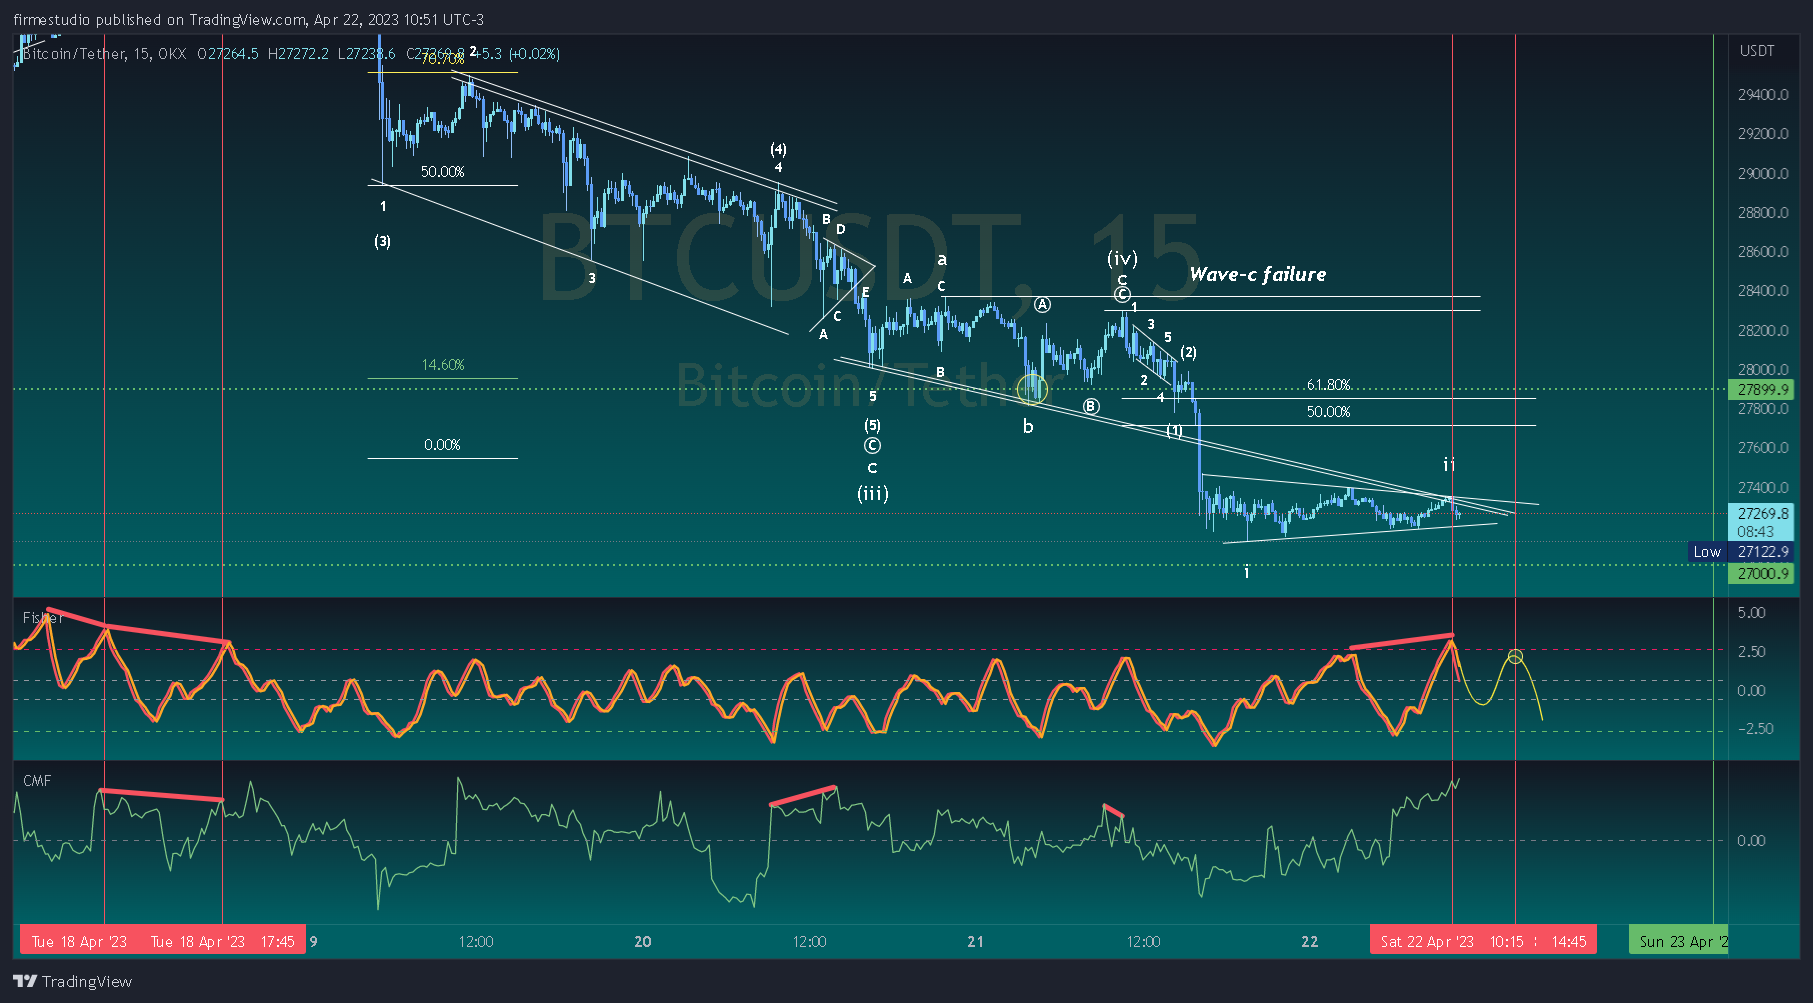Click the TradingView logo in footer
The image size is (1813, 1003).
72,981
